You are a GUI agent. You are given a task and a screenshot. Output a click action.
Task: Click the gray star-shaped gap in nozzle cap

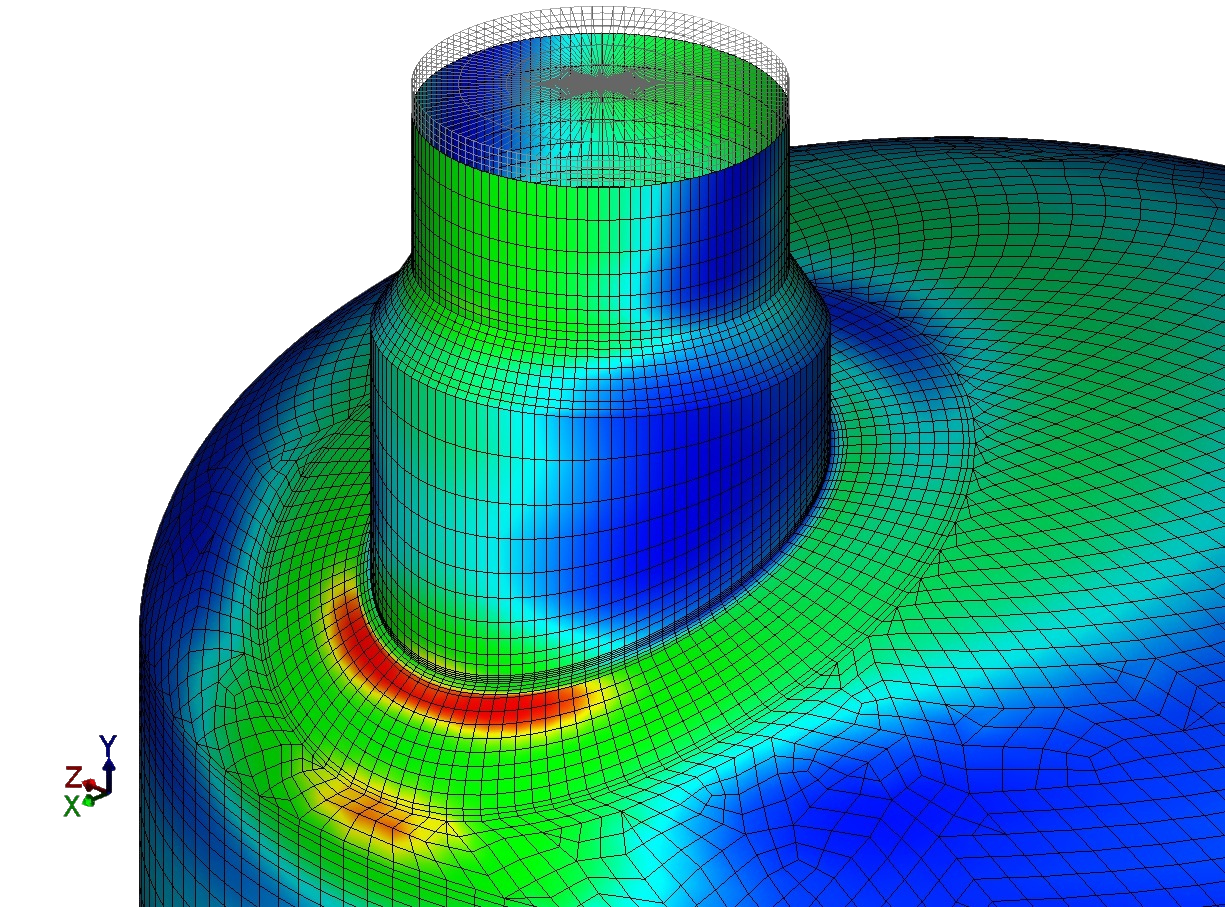[x=600, y=83]
